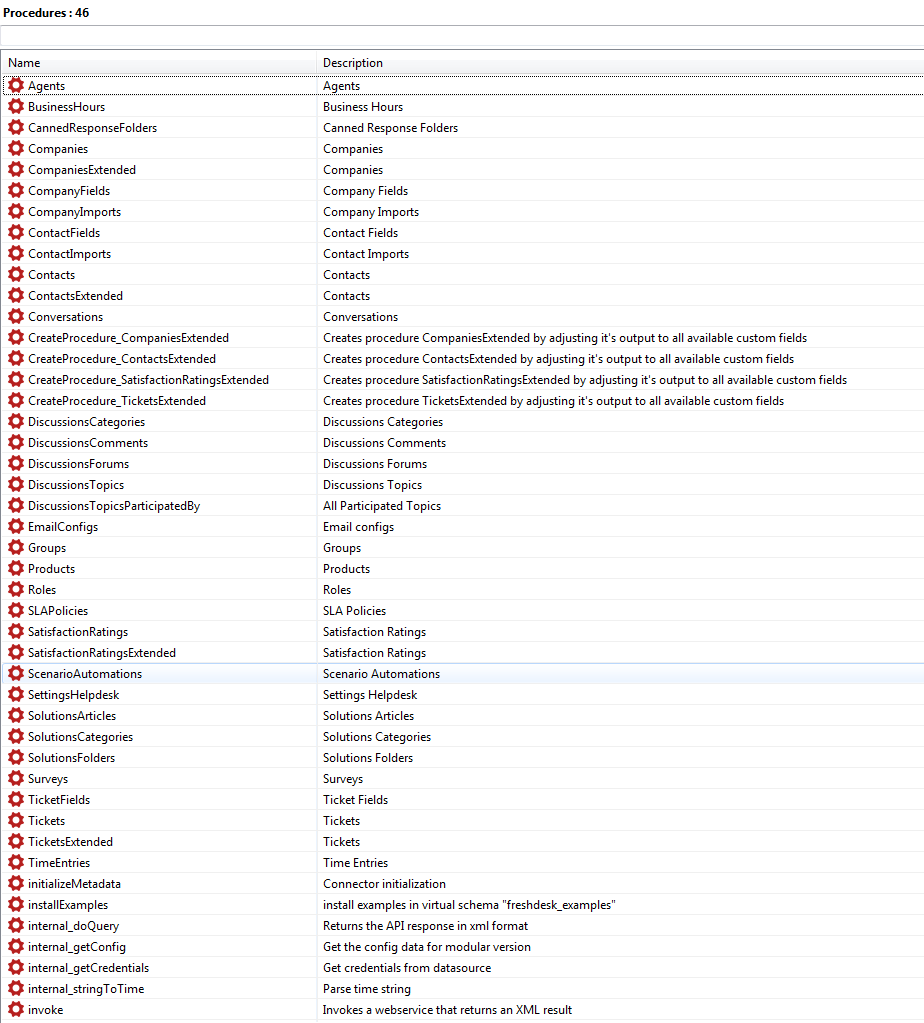This screenshot has width=924, height=1023.
Task: Select the ScenarioAutomations procedure
Action: click(x=85, y=674)
